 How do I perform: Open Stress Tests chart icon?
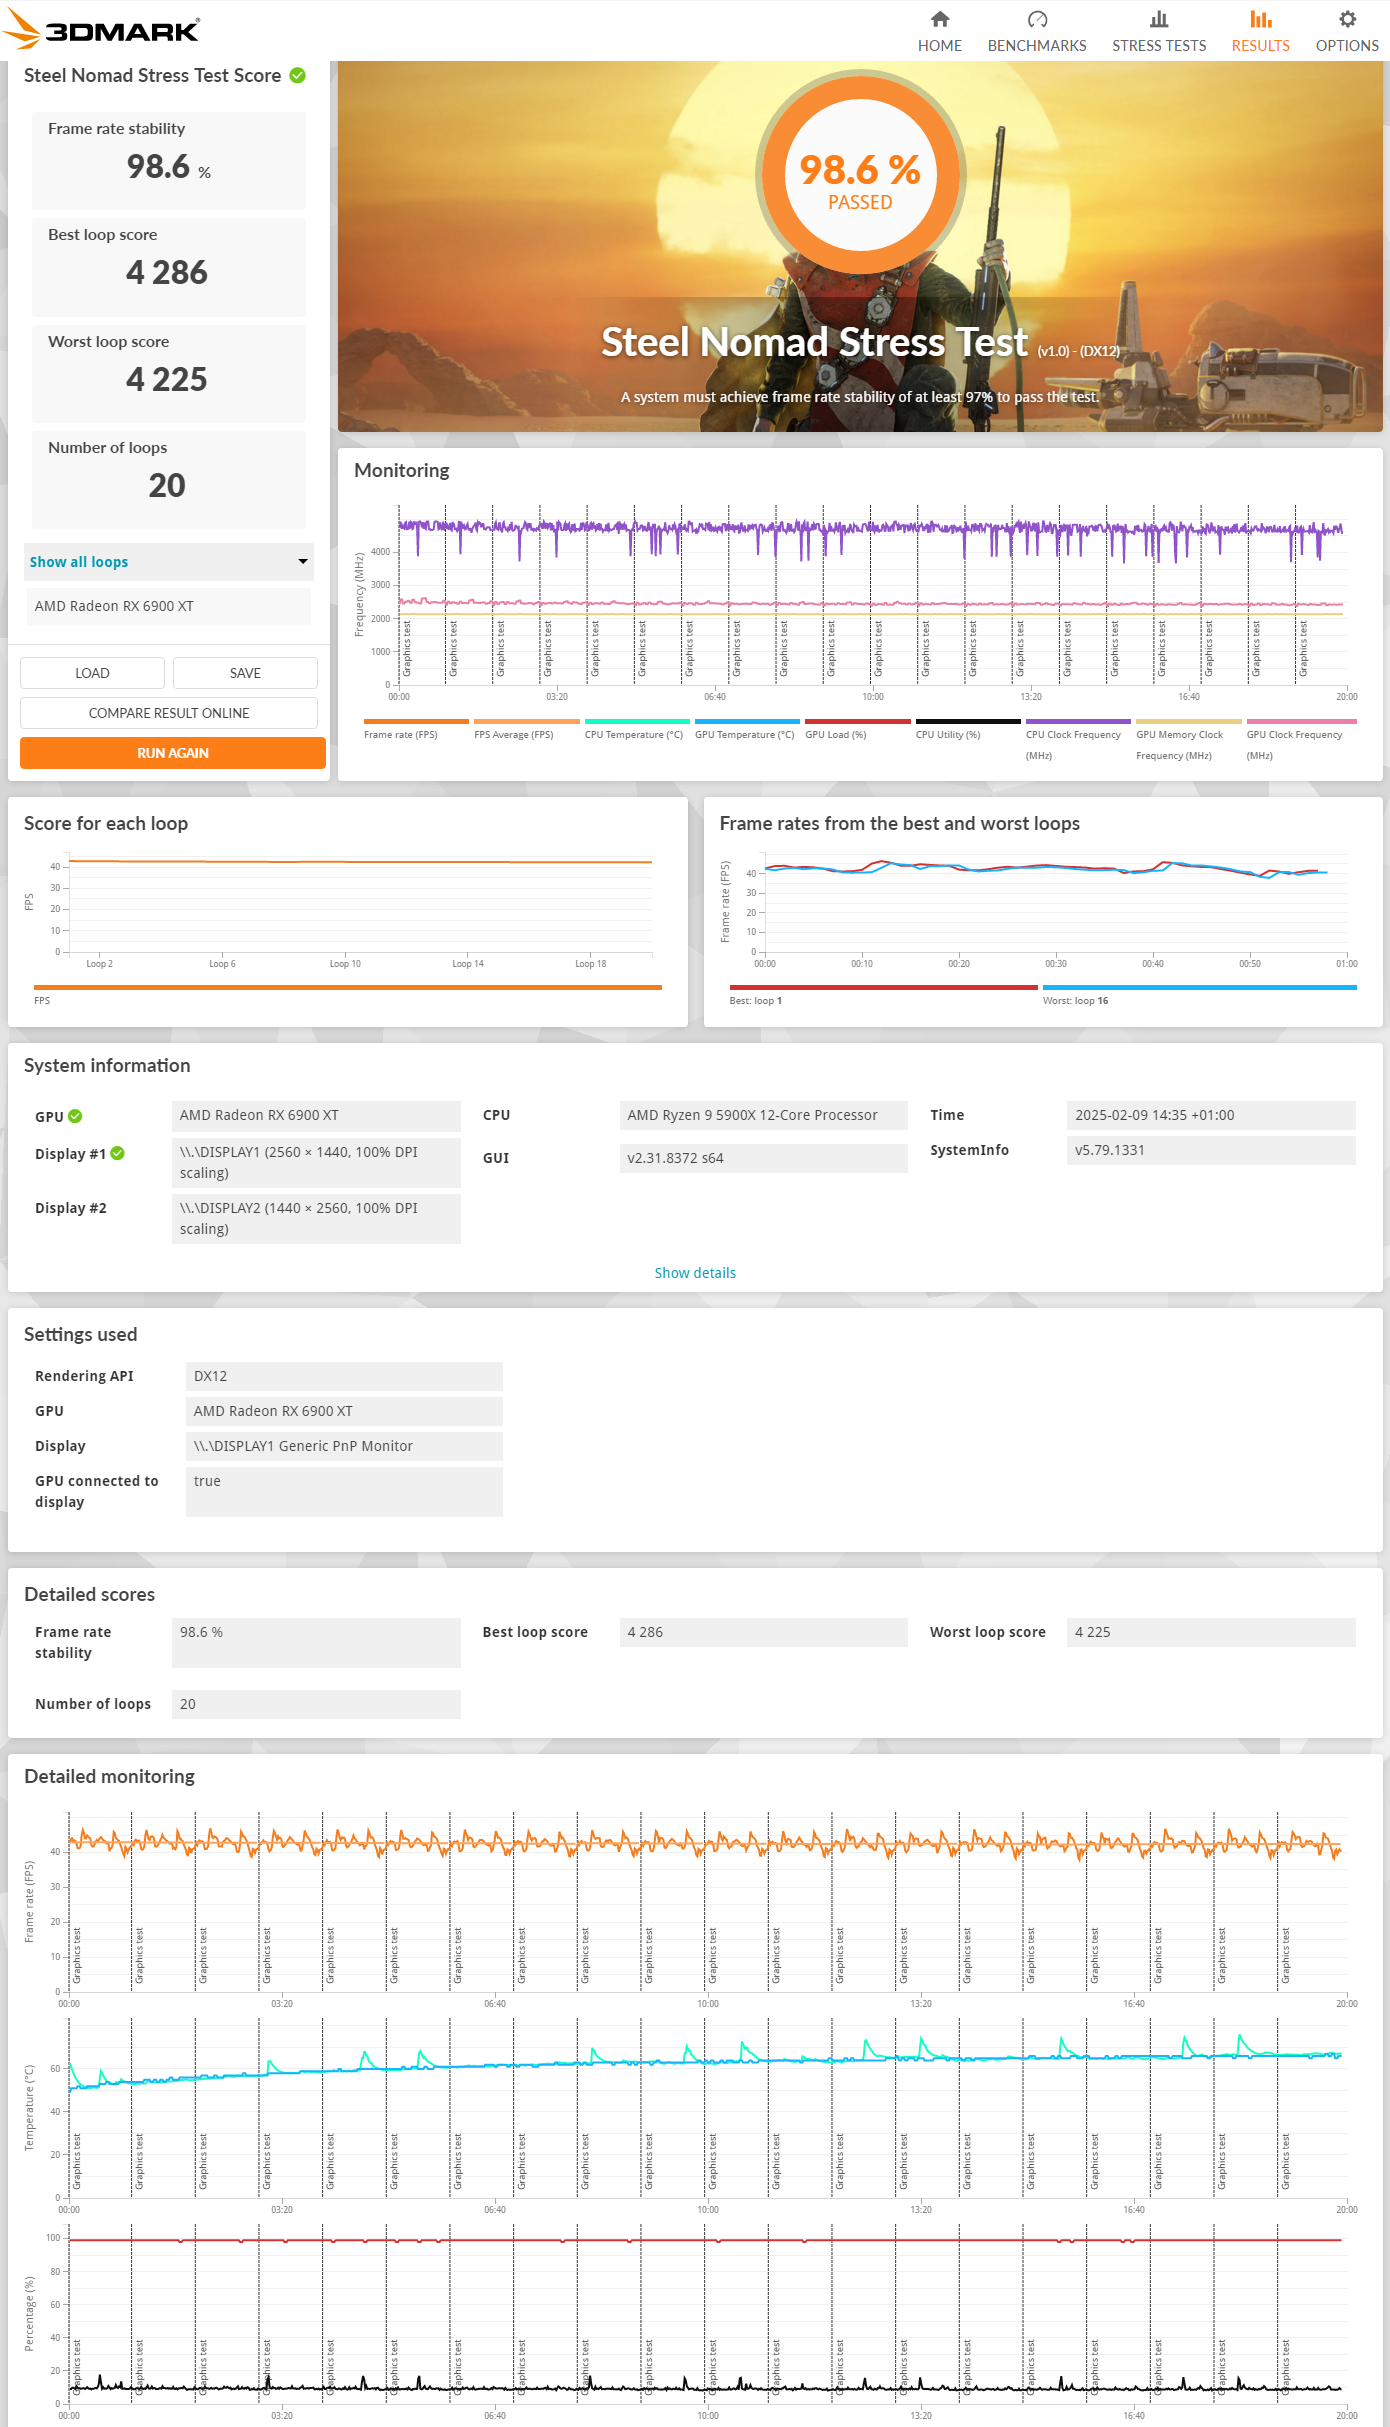1159,19
